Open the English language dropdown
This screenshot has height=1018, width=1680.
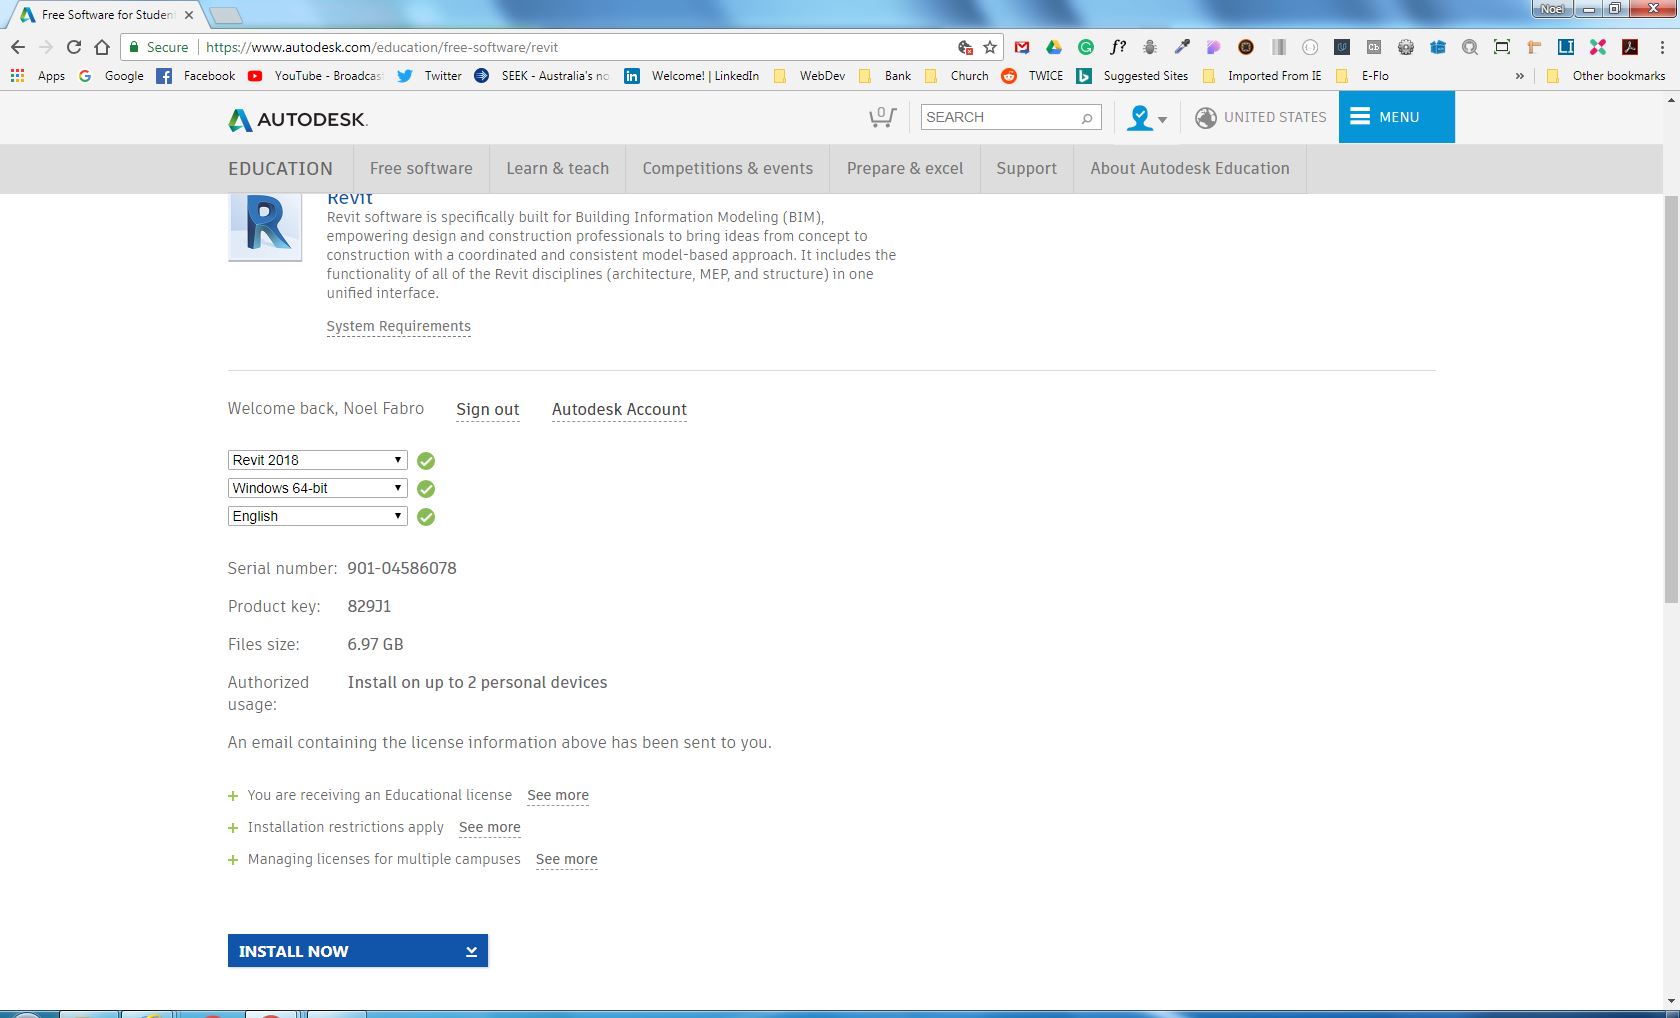point(317,516)
